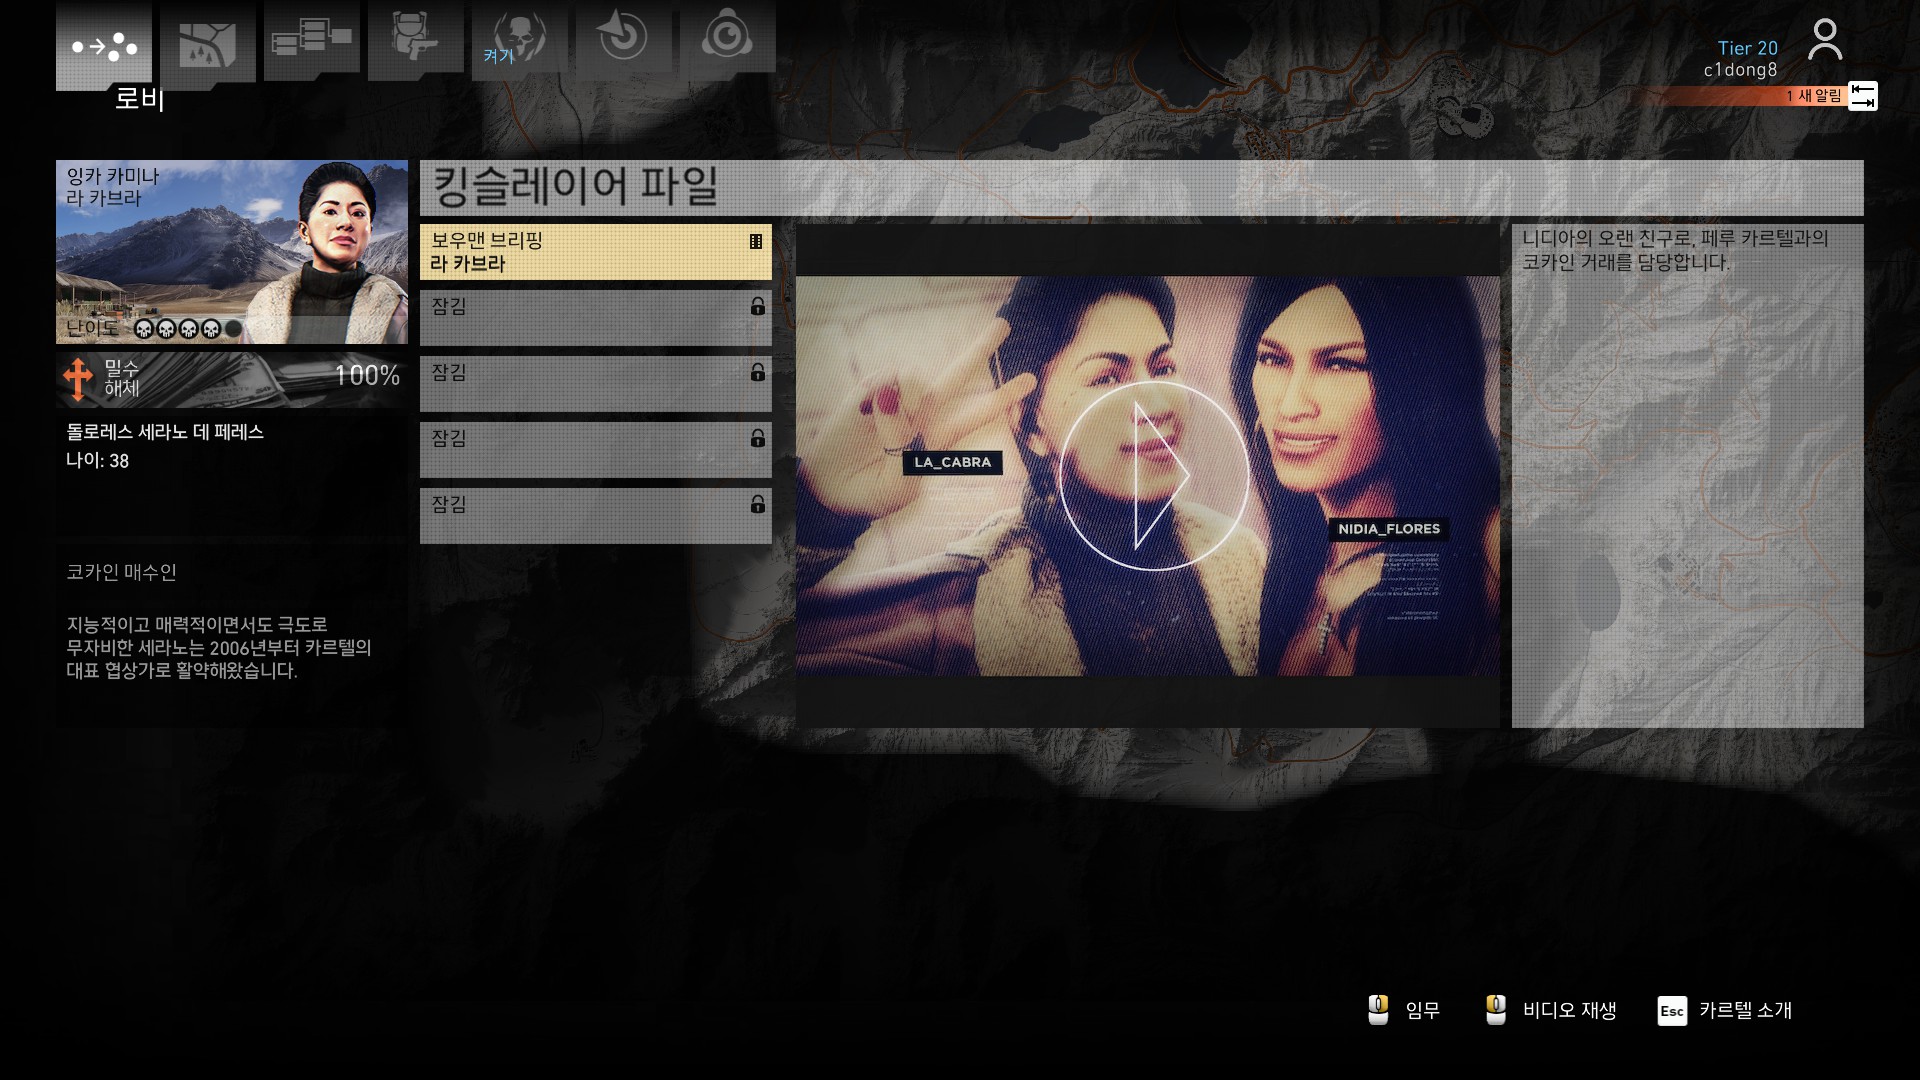Open the map tab icon

[x=207, y=44]
